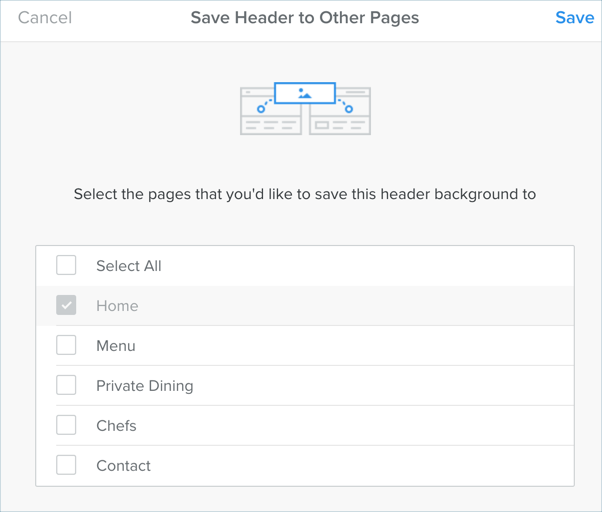The width and height of the screenshot is (602, 512).
Task: Click the Cancel button
Action: 45,18
